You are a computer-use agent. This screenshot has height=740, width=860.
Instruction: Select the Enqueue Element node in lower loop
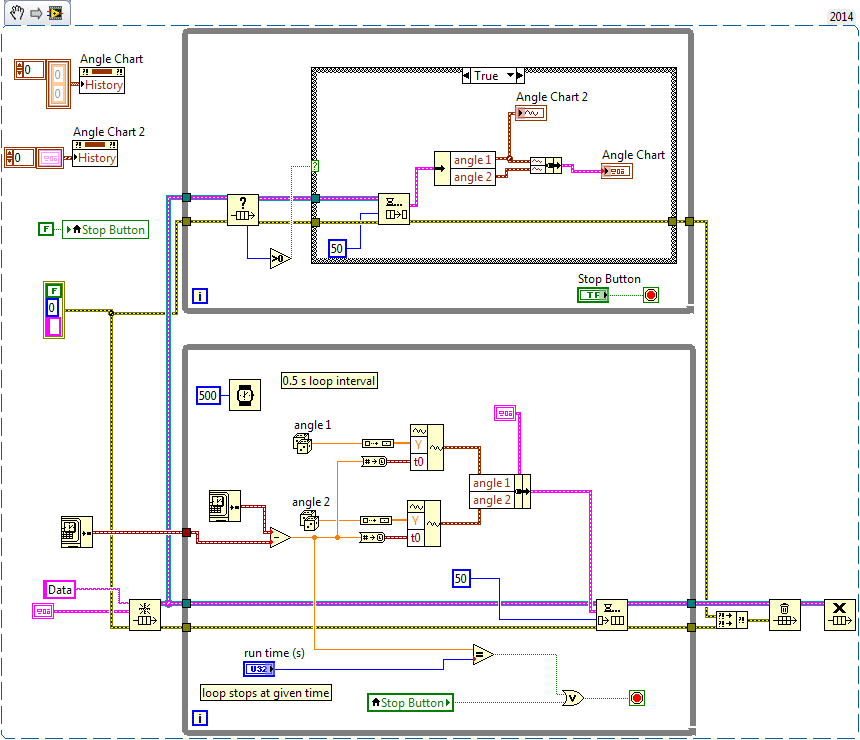point(612,615)
